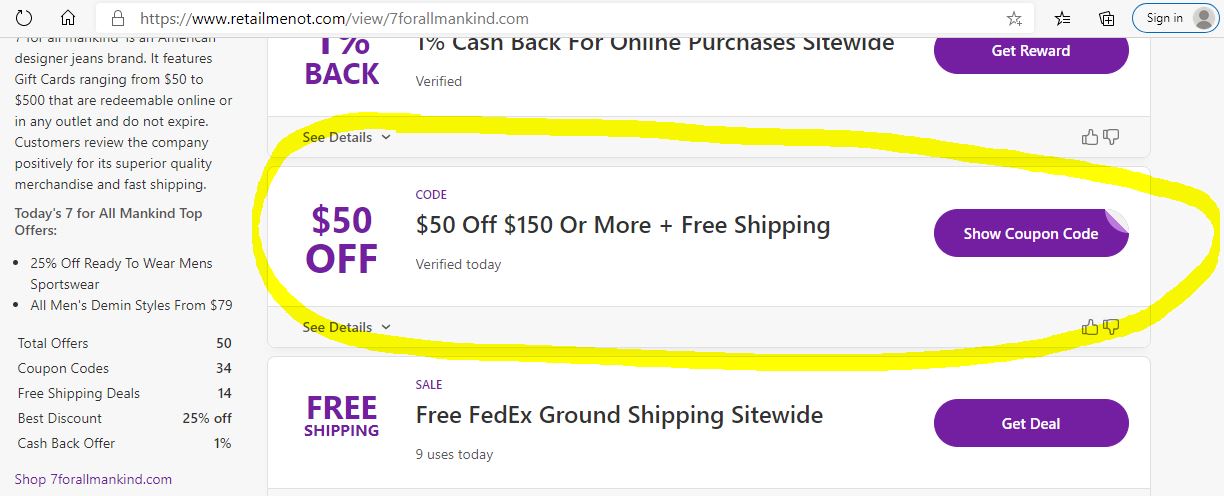Thumbs down the $50 Off coupon
The height and width of the screenshot is (496, 1224).
click(1111, 327)
